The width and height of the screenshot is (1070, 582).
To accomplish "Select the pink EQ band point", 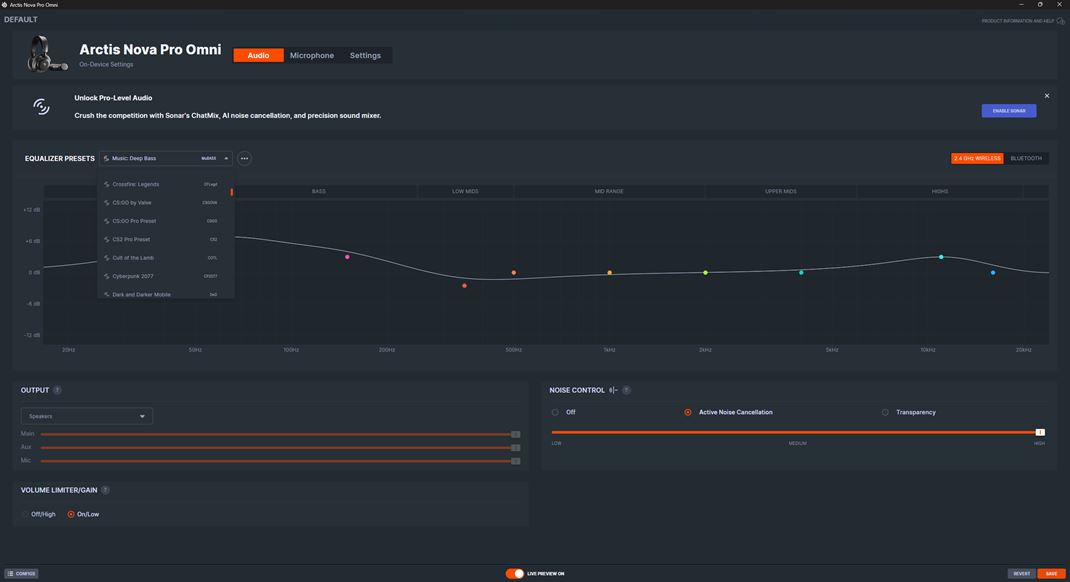I will [347, 257].
